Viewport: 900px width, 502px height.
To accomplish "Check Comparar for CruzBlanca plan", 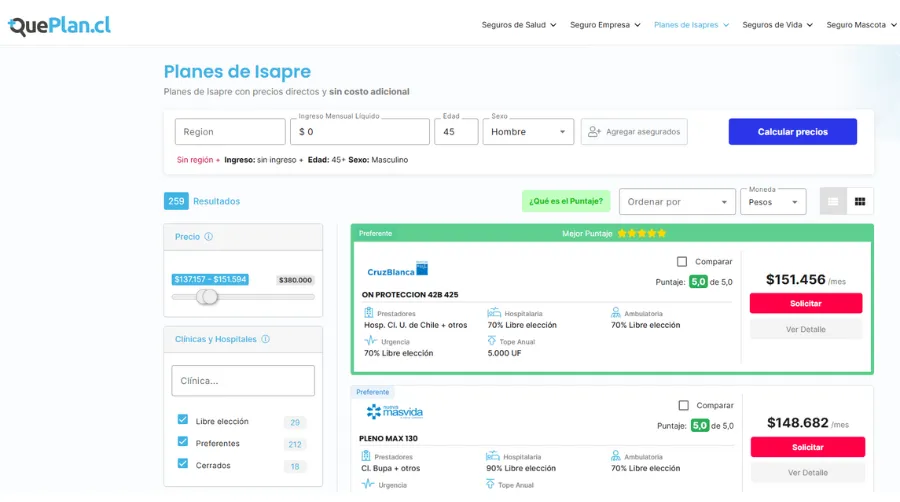I will (682, 262).
